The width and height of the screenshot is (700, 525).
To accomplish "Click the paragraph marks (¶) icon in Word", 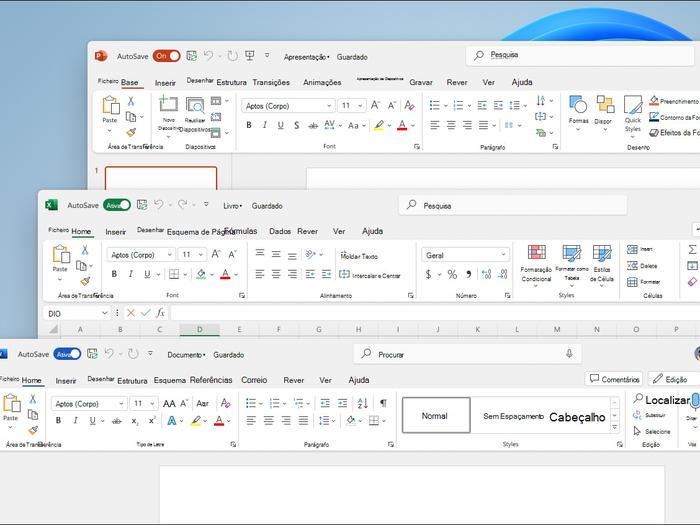I will click(382, 403).
